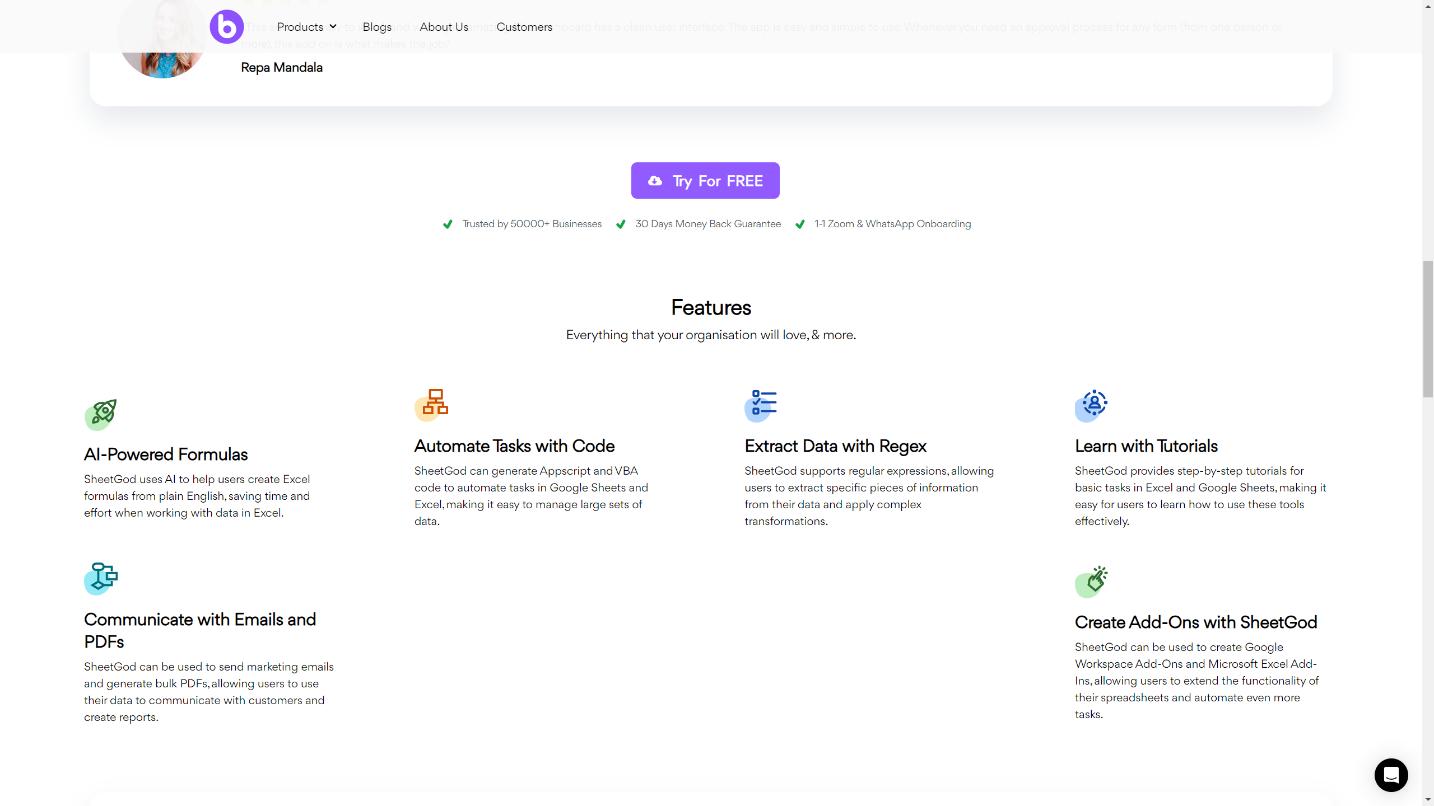Click the cloud download icon in Try For FREE

tap(655, 181)
